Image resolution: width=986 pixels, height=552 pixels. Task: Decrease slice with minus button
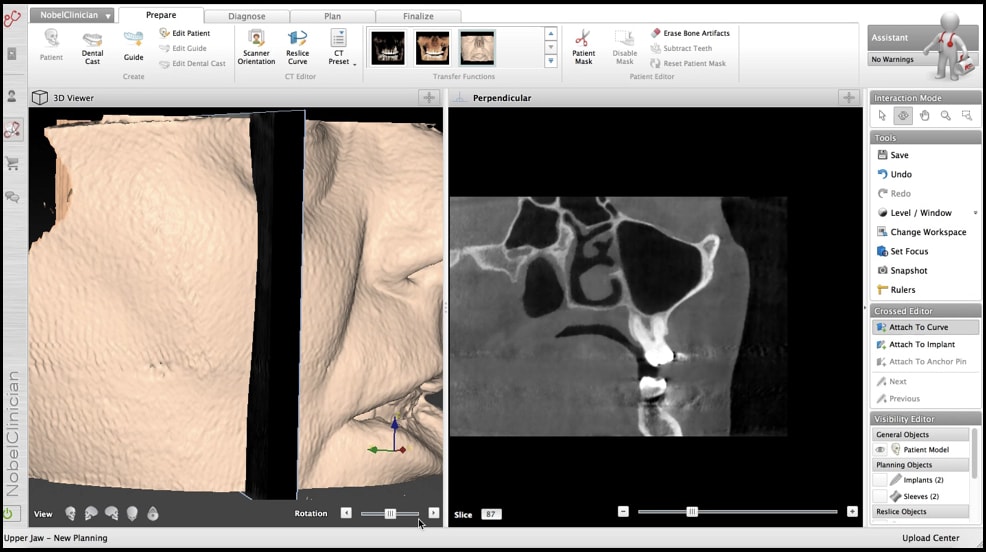(623, 511)
